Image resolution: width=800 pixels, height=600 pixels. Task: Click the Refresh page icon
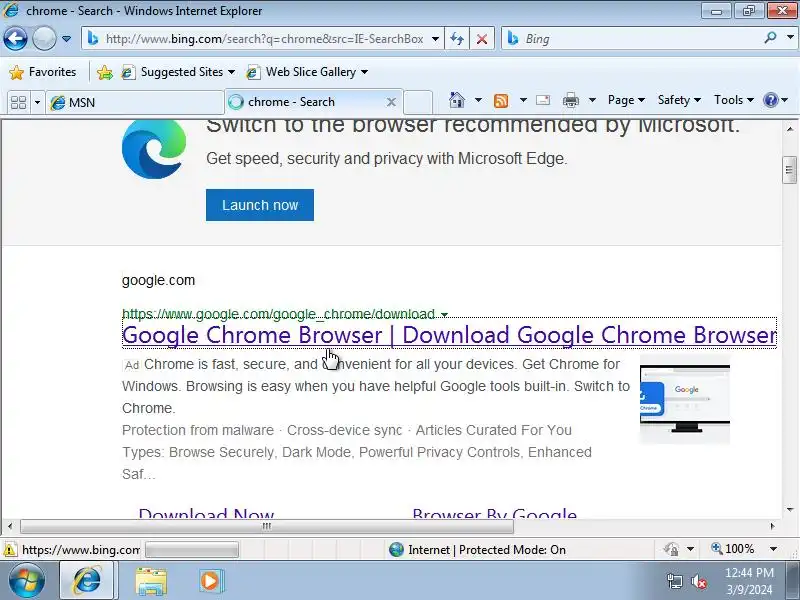coord(457,39)
